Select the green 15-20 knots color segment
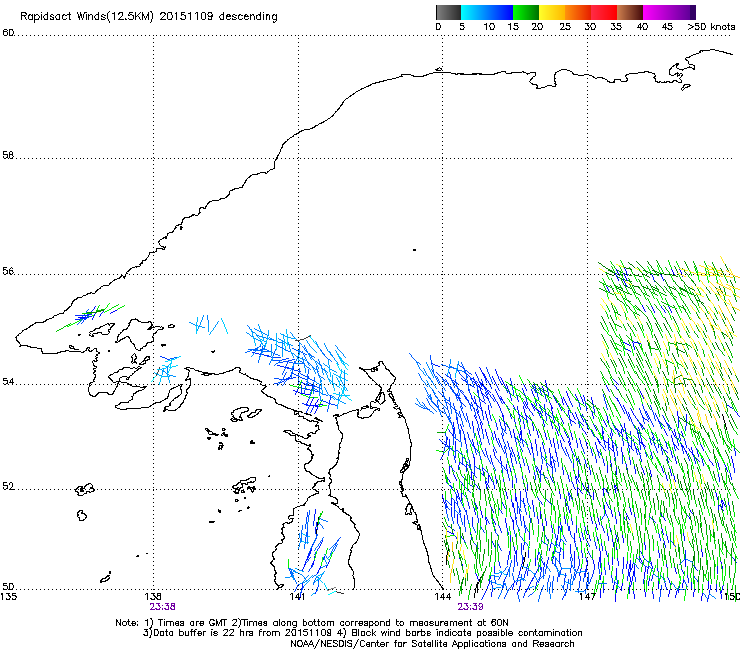The height and width of the screenshot is (650, 740). (x=526, y=12)
